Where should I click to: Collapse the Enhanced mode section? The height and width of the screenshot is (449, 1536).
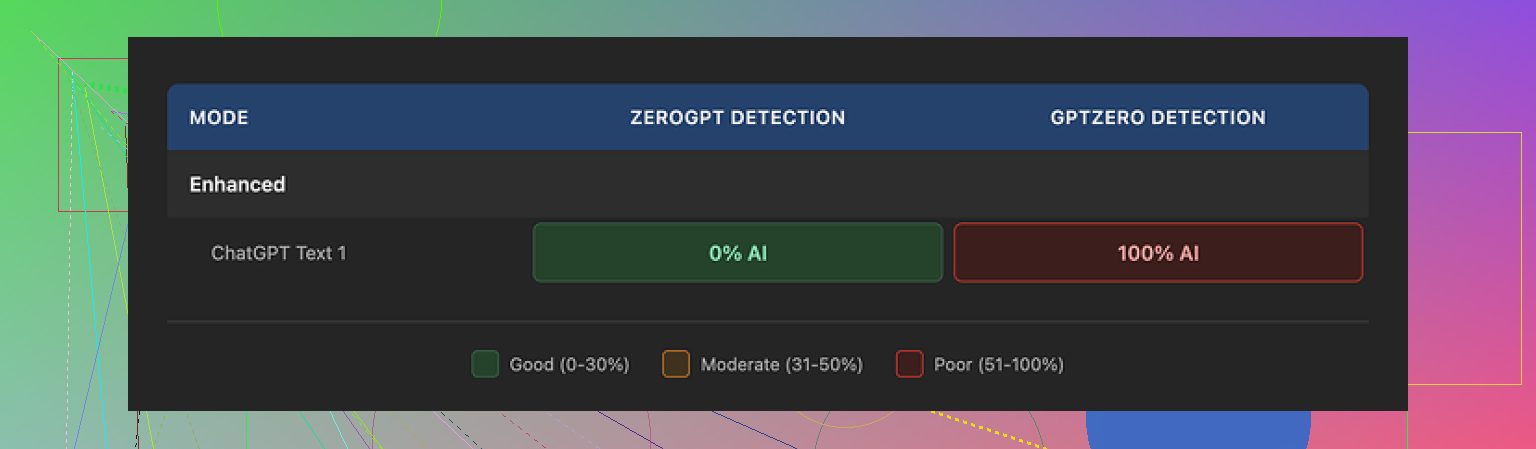[x=238, y=185]
